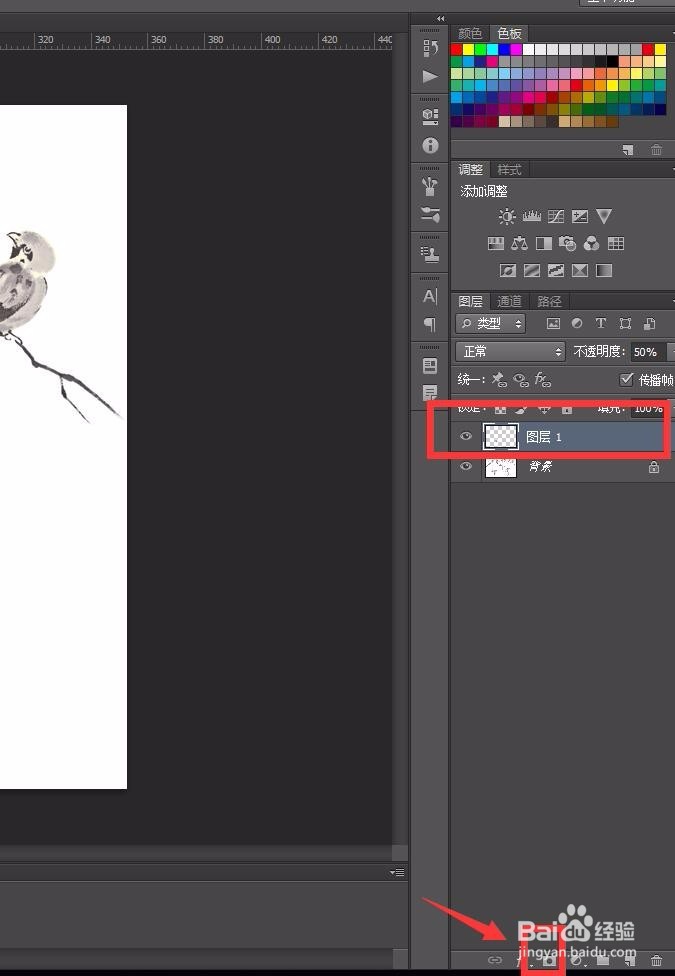Add a Levels adjustment
The width and height of the screenshot is (675, 976).
[x=531, y=216]
